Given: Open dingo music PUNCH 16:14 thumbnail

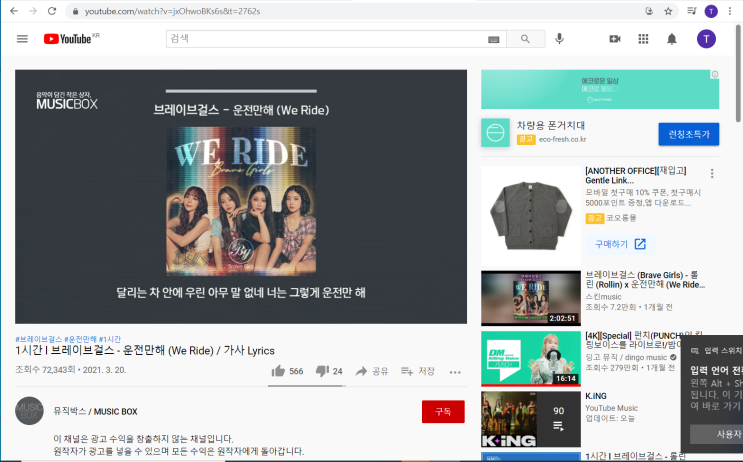Looking at the screenshot, I should pyautogui.click(x=531, y=358).
